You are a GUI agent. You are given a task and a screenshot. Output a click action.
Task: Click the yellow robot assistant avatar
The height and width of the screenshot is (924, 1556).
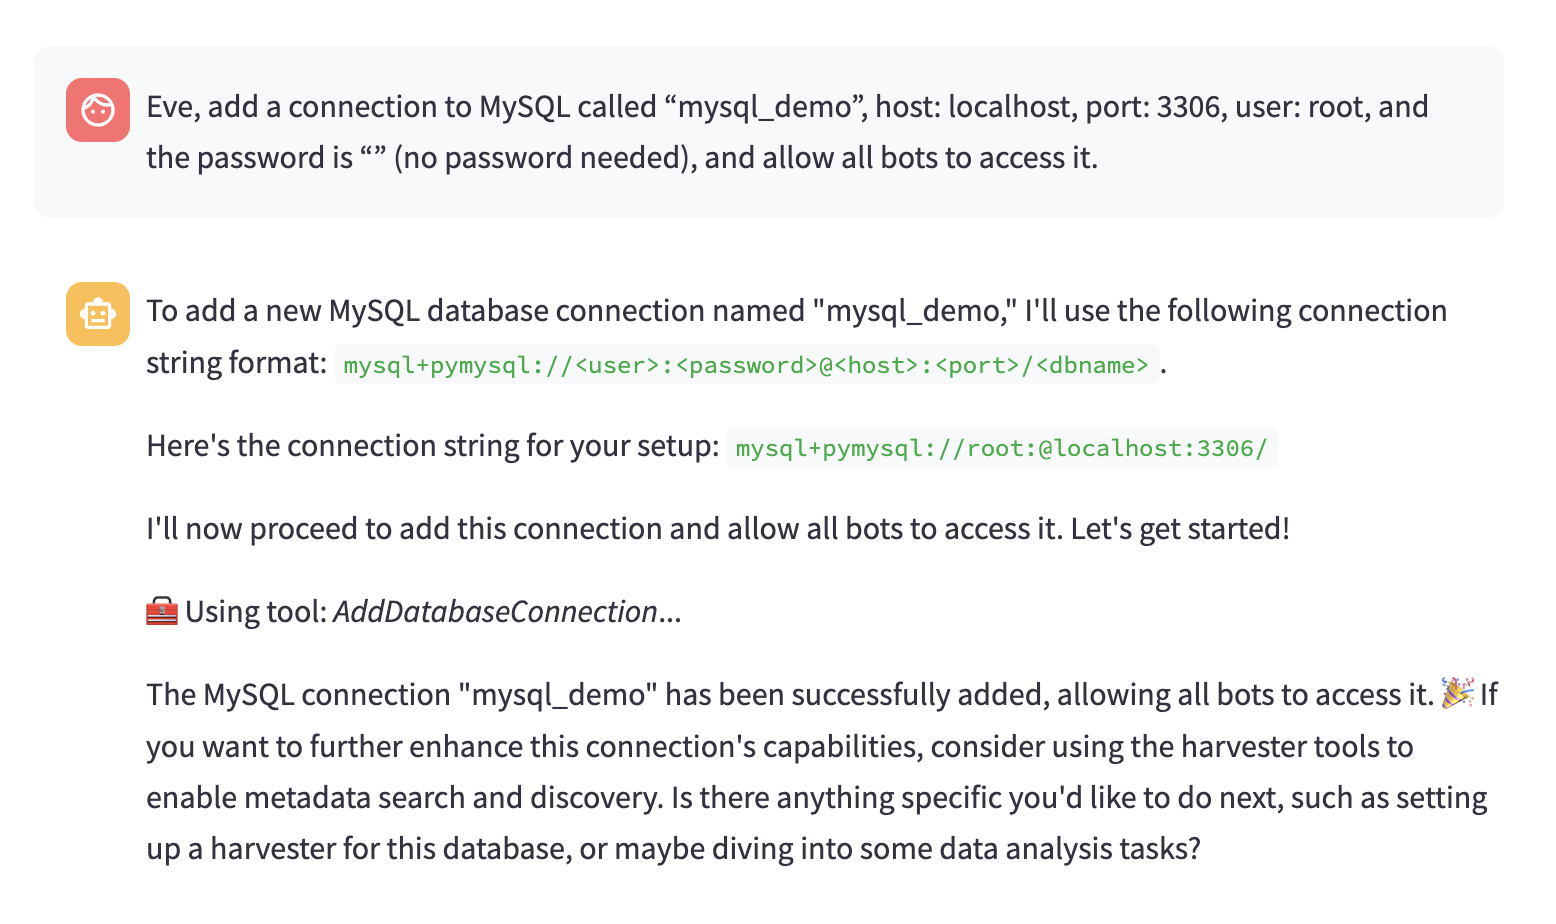(98, 314)
